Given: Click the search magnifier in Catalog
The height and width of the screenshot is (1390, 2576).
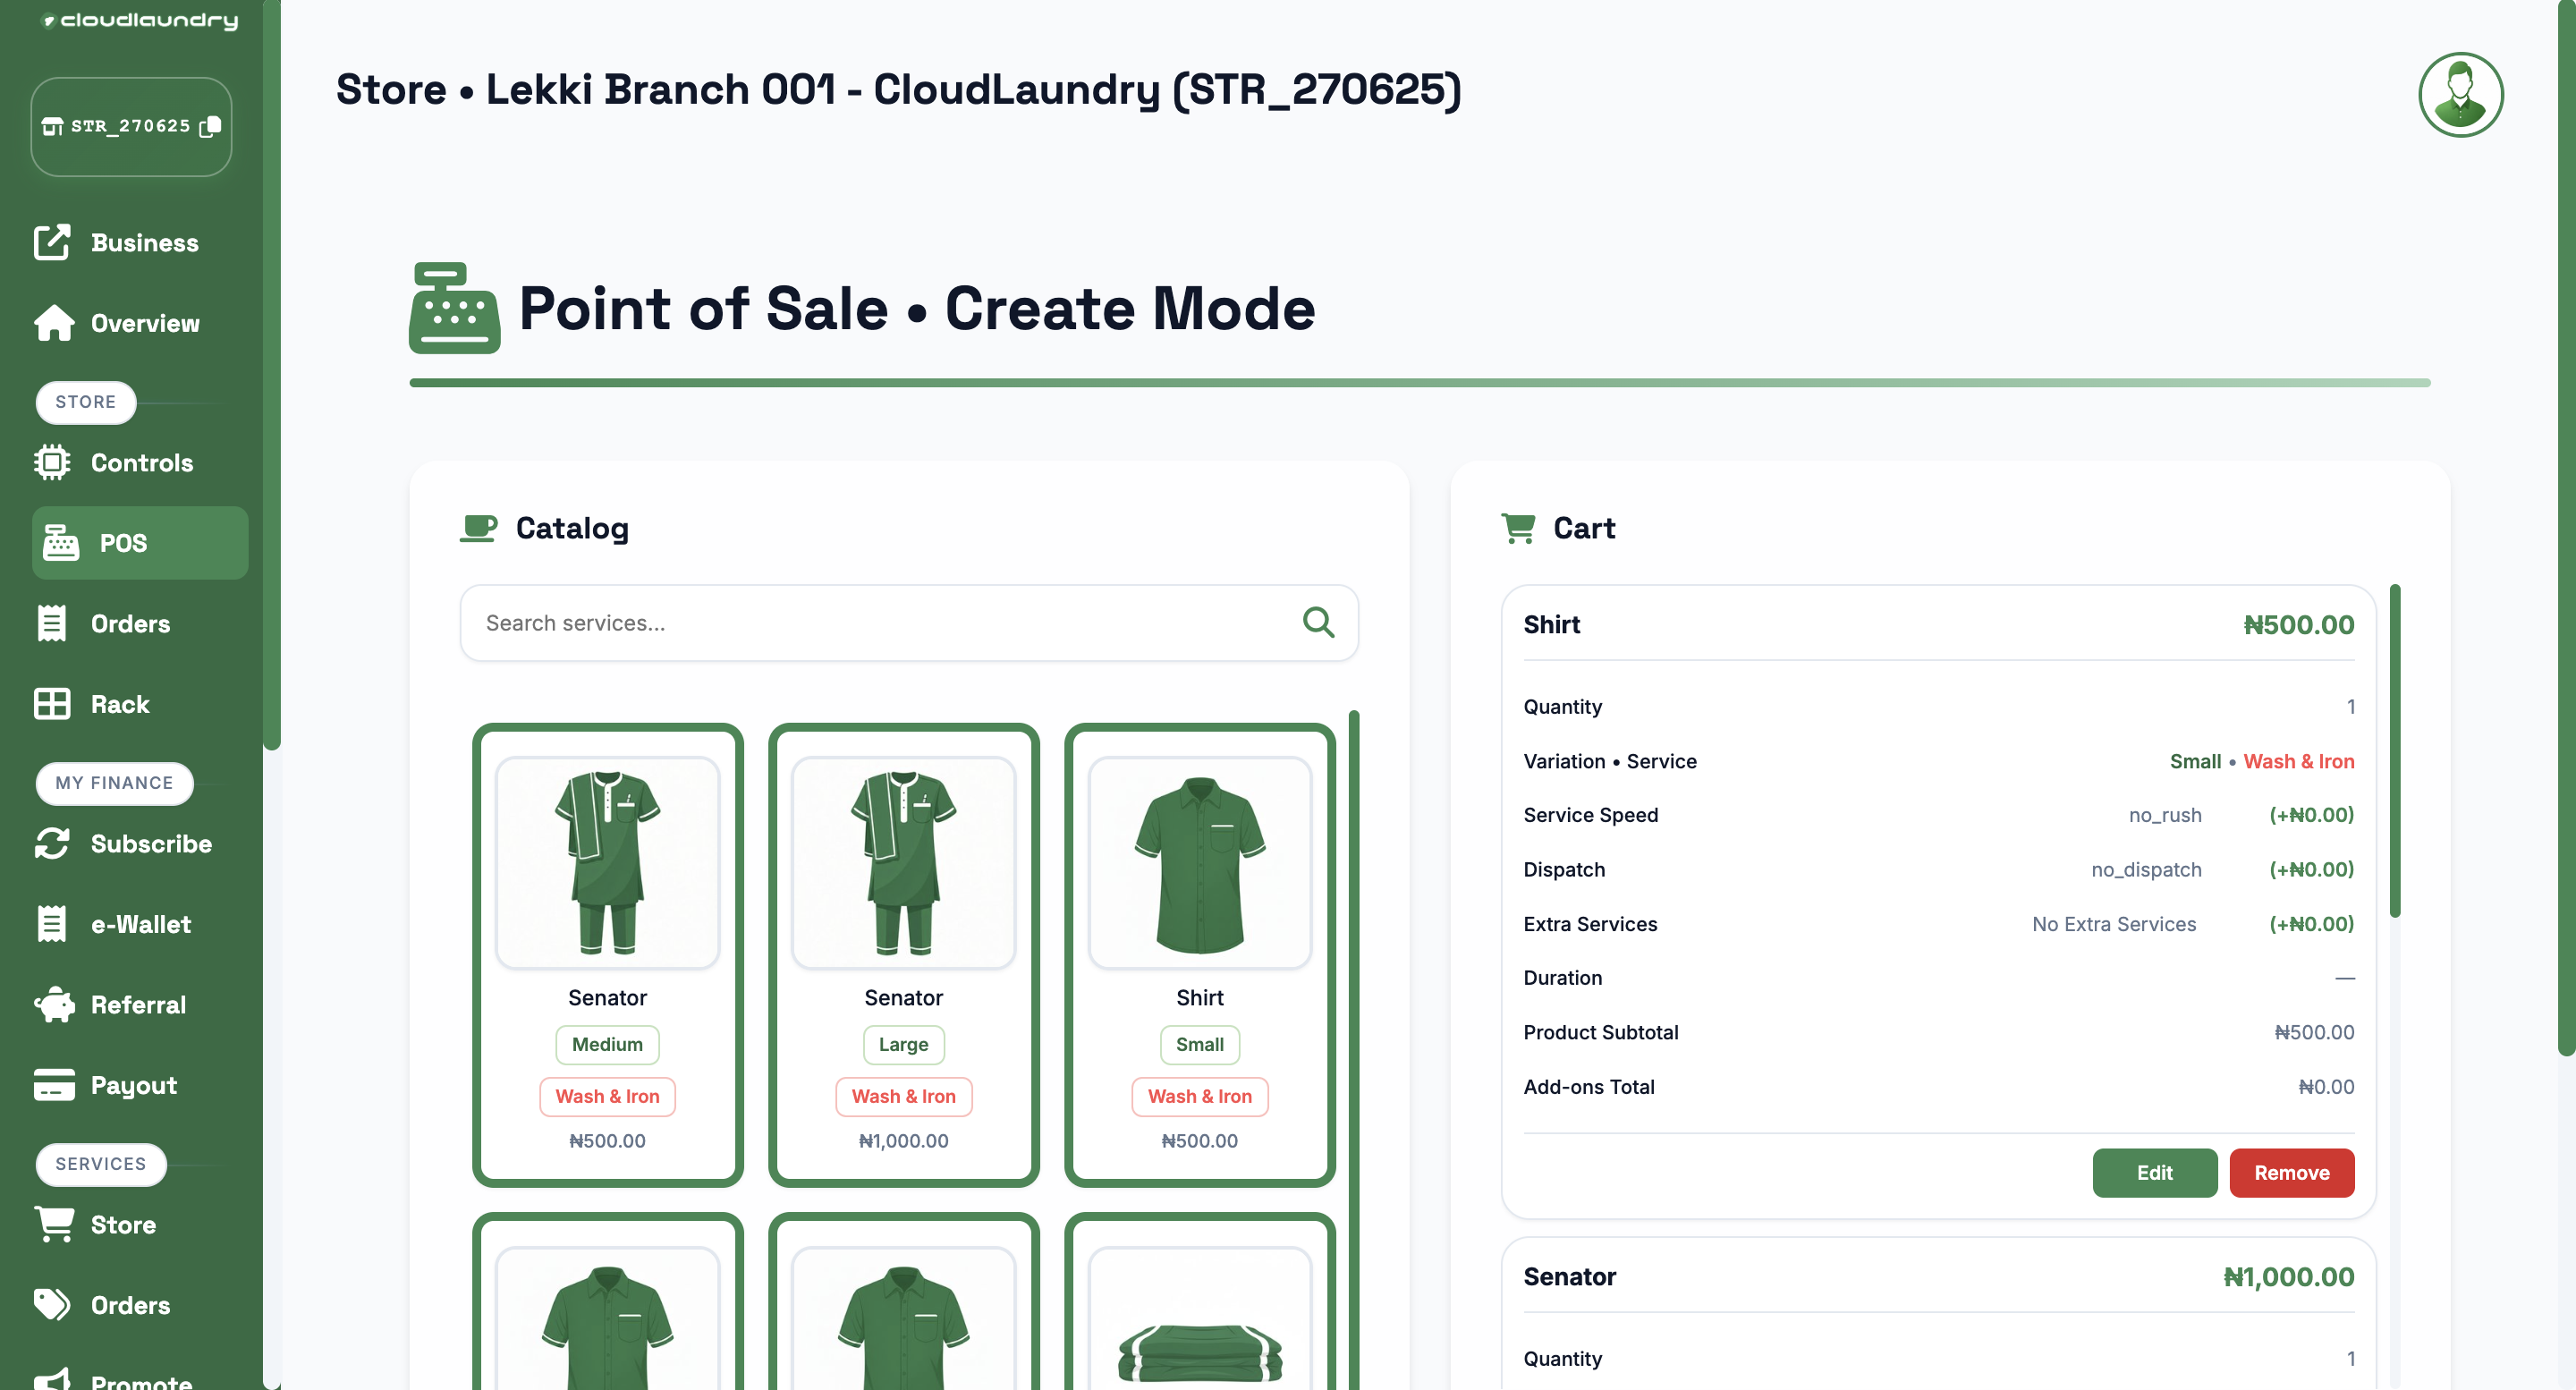Looking at the screenshot, I should [x=1318, y=622].
